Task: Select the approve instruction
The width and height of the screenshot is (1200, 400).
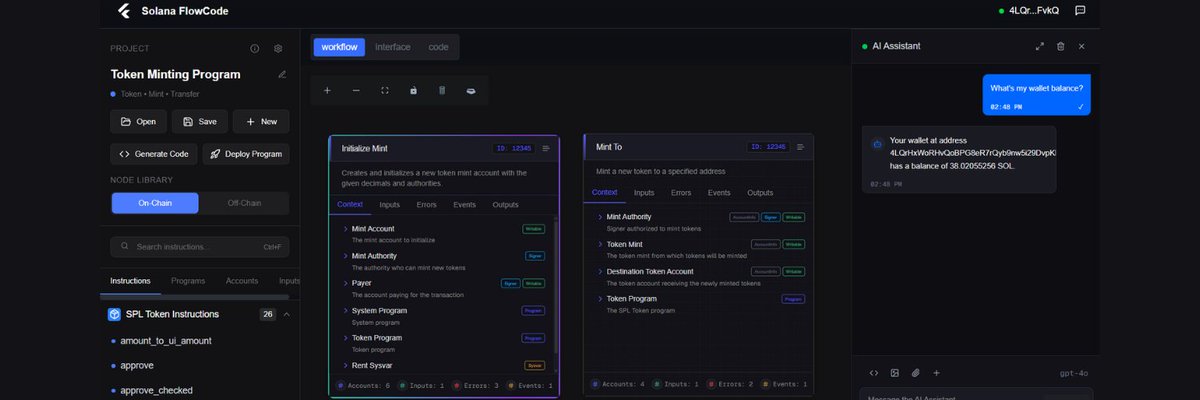Action: tap(136, 365)
